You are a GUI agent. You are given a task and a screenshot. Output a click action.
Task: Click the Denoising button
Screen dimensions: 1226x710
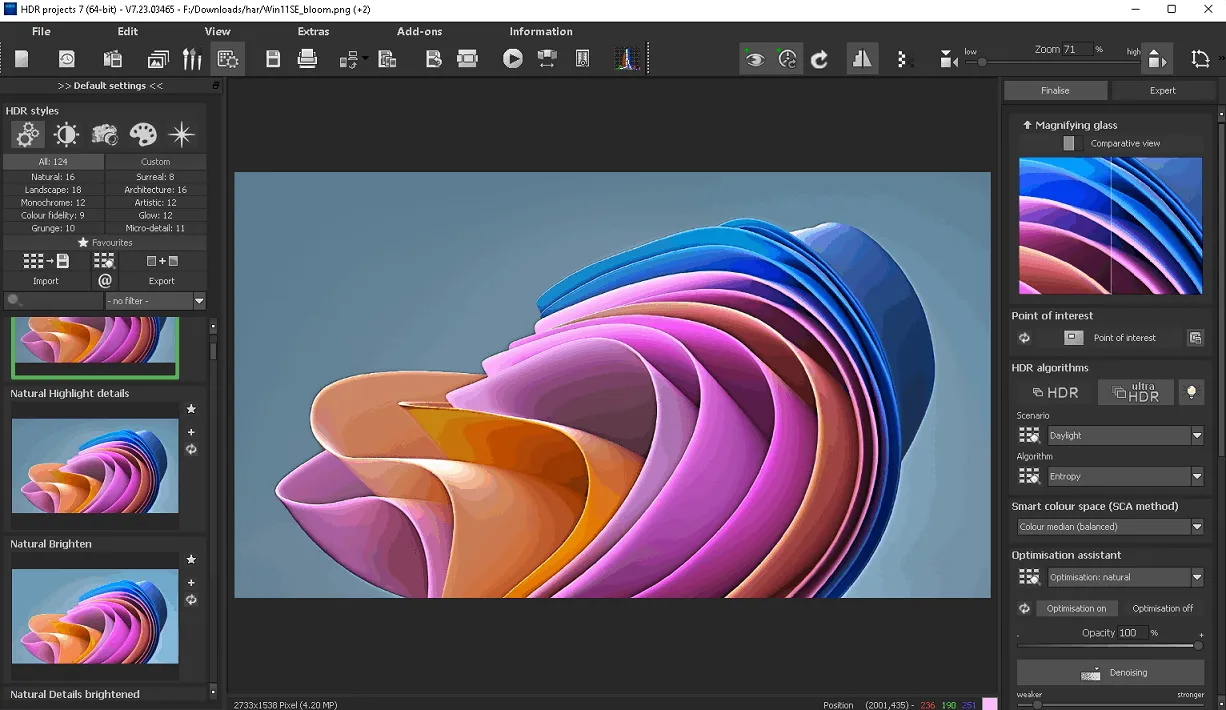[x=1110, y=673]
